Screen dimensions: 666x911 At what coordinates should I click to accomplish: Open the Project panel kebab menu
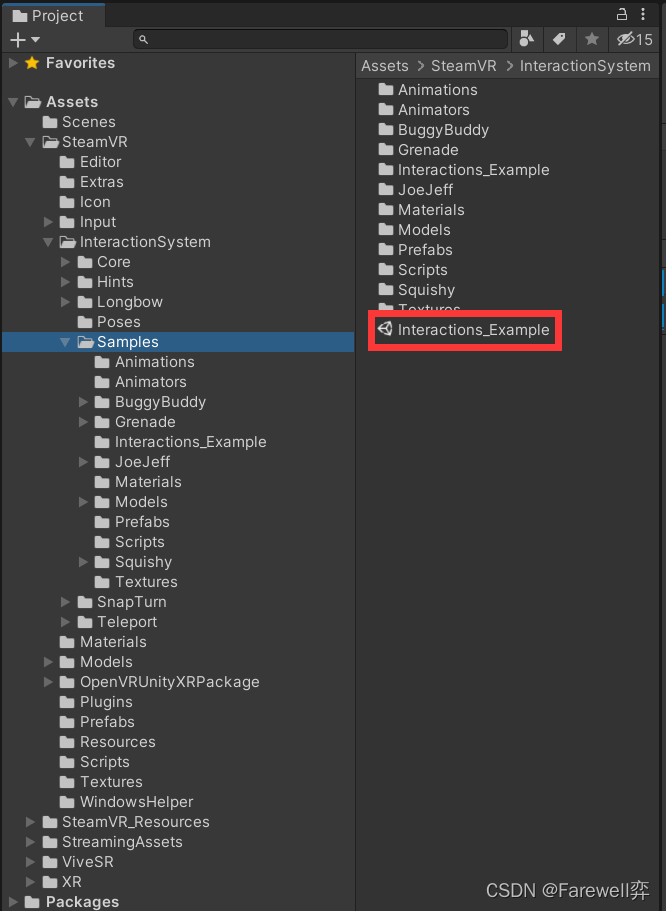(643, 14)
